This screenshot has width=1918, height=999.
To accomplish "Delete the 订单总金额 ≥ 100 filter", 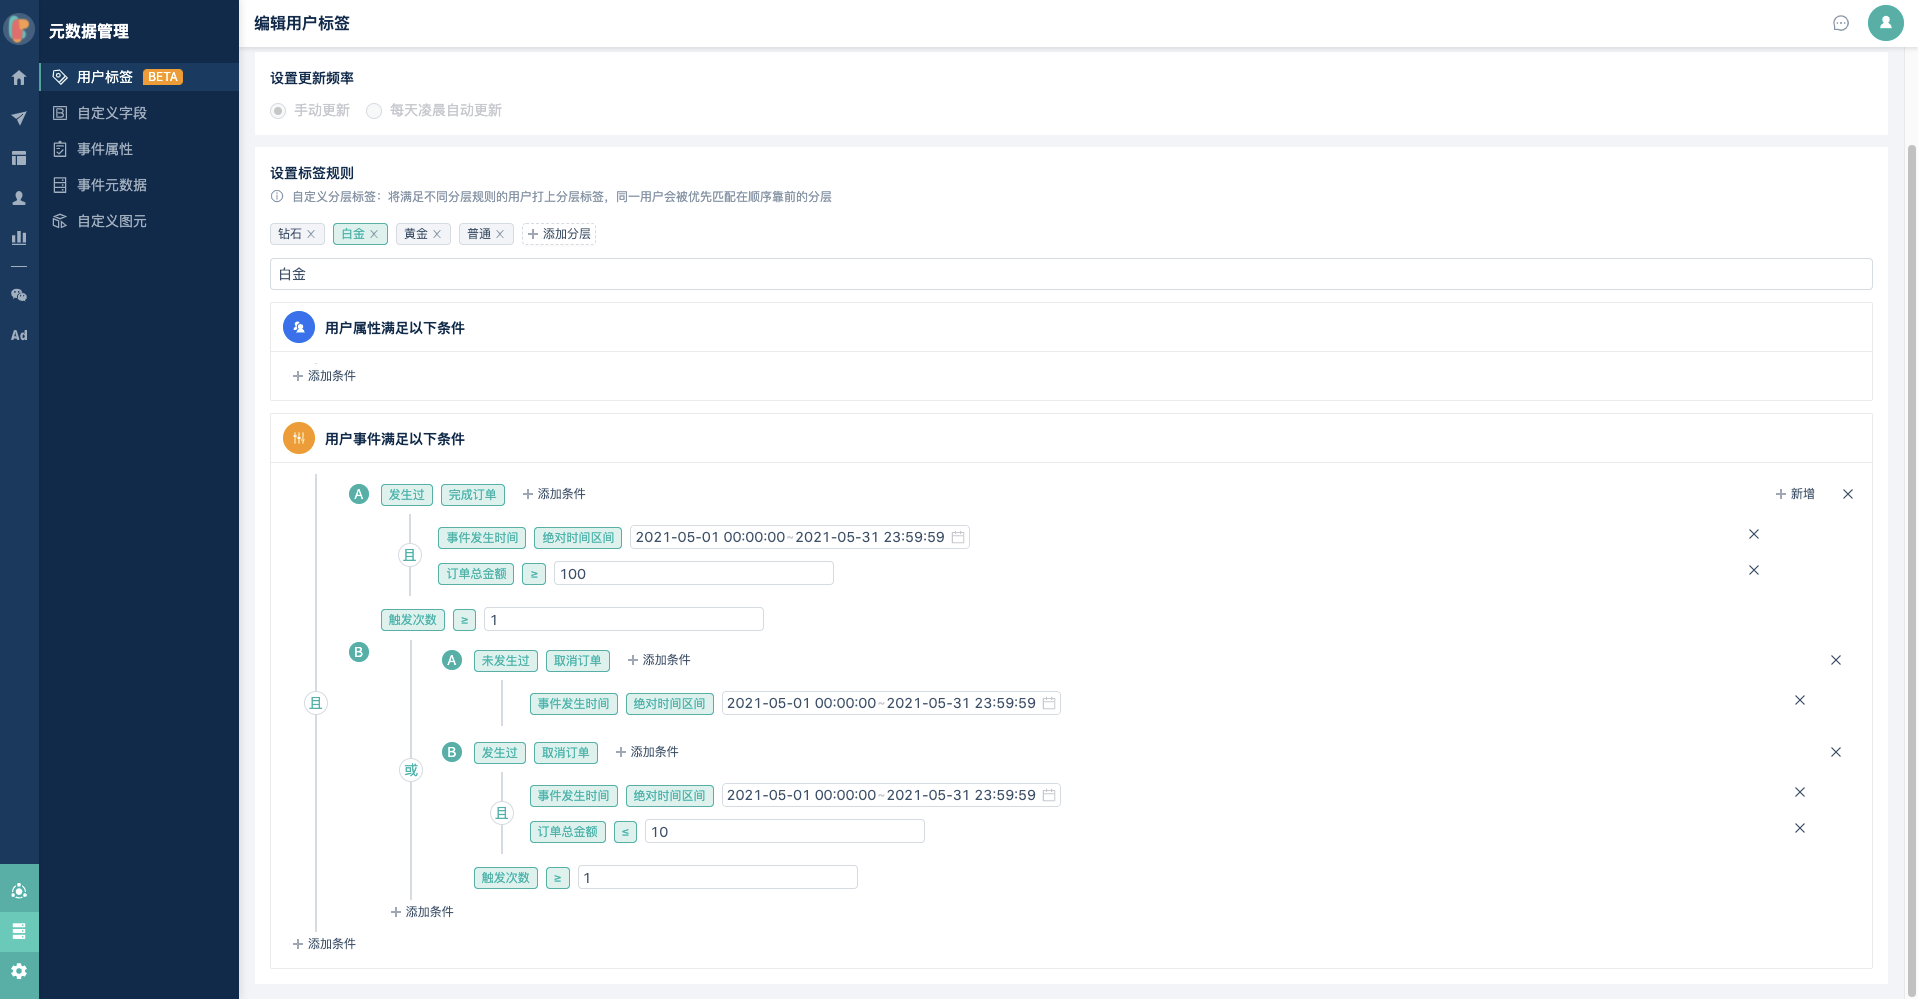I will pyautogui.click(x=1754, y=570).
